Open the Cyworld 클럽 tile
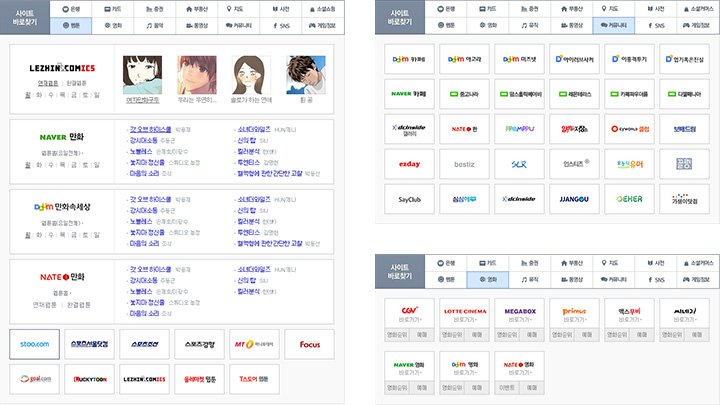Viewport: 720px width, 405px height. click(x=629, y=129)
